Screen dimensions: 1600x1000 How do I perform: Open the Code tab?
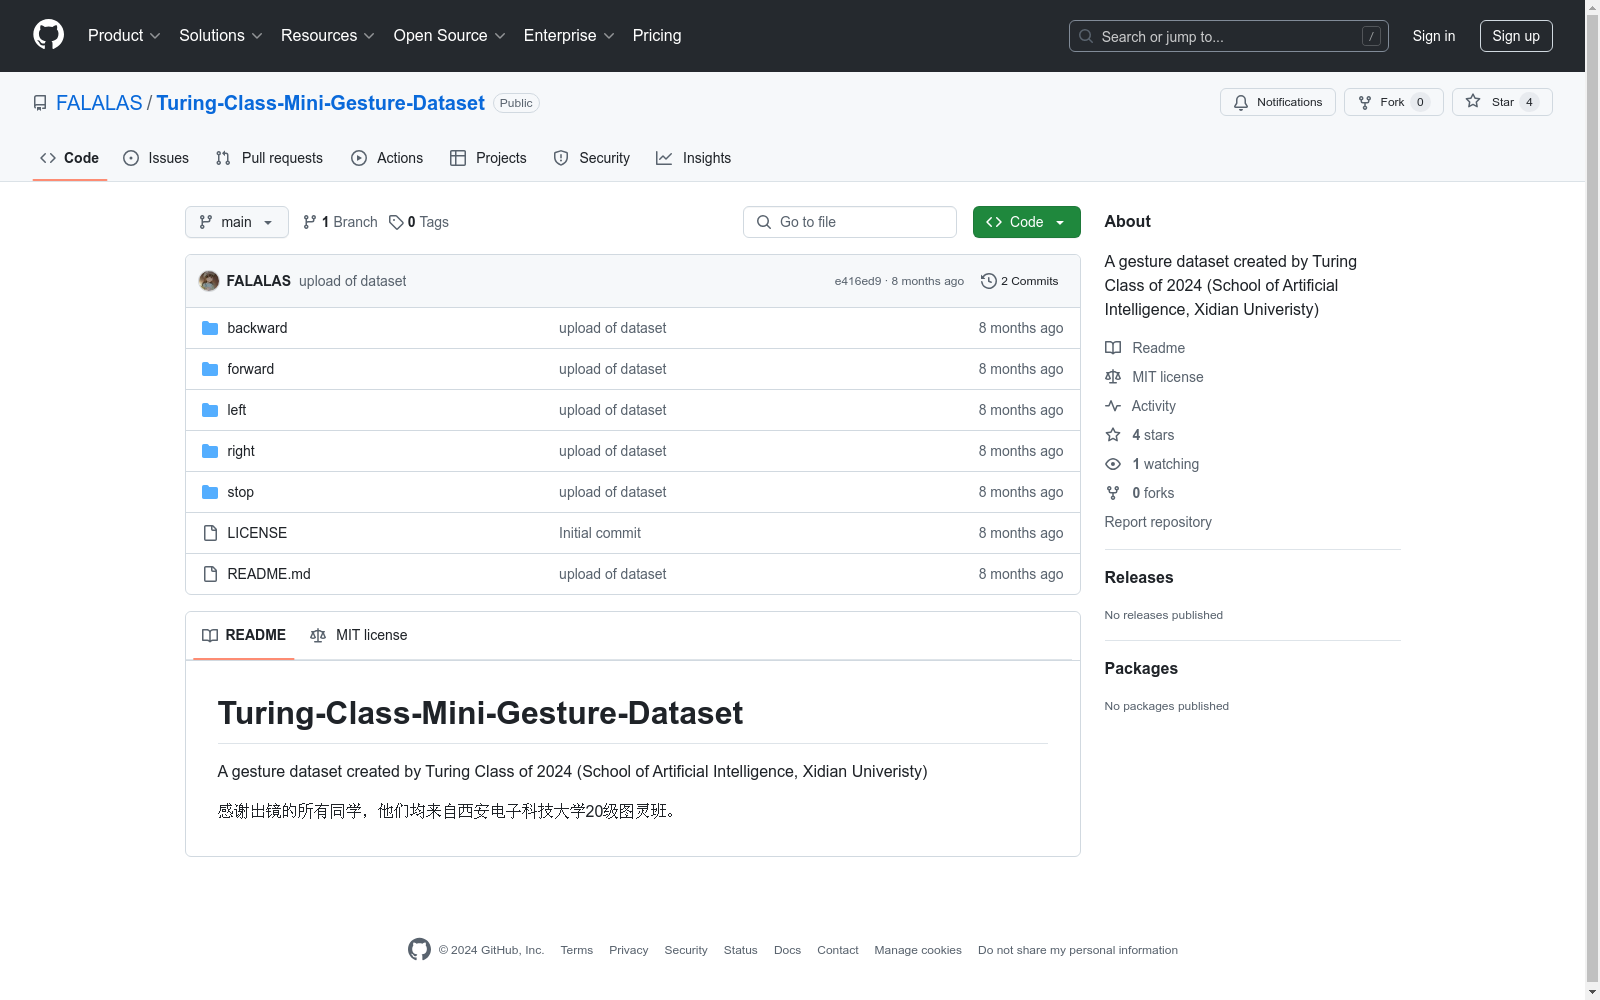tap(70, 158)
